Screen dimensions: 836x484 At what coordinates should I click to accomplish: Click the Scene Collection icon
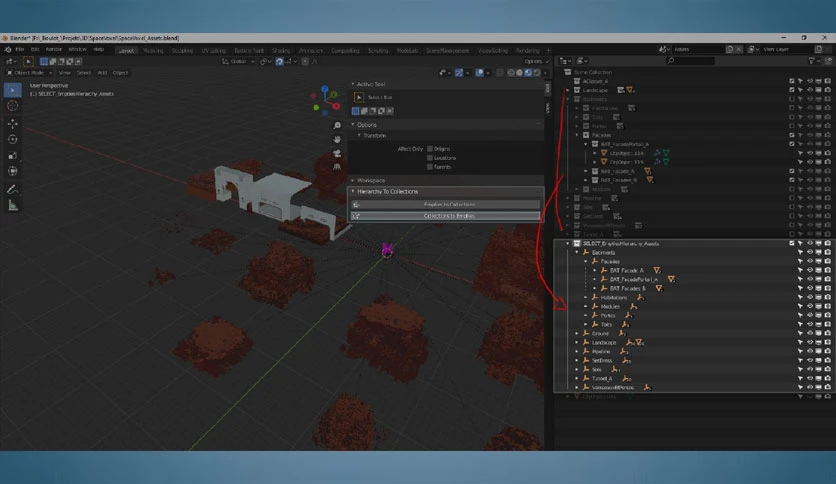568,72
